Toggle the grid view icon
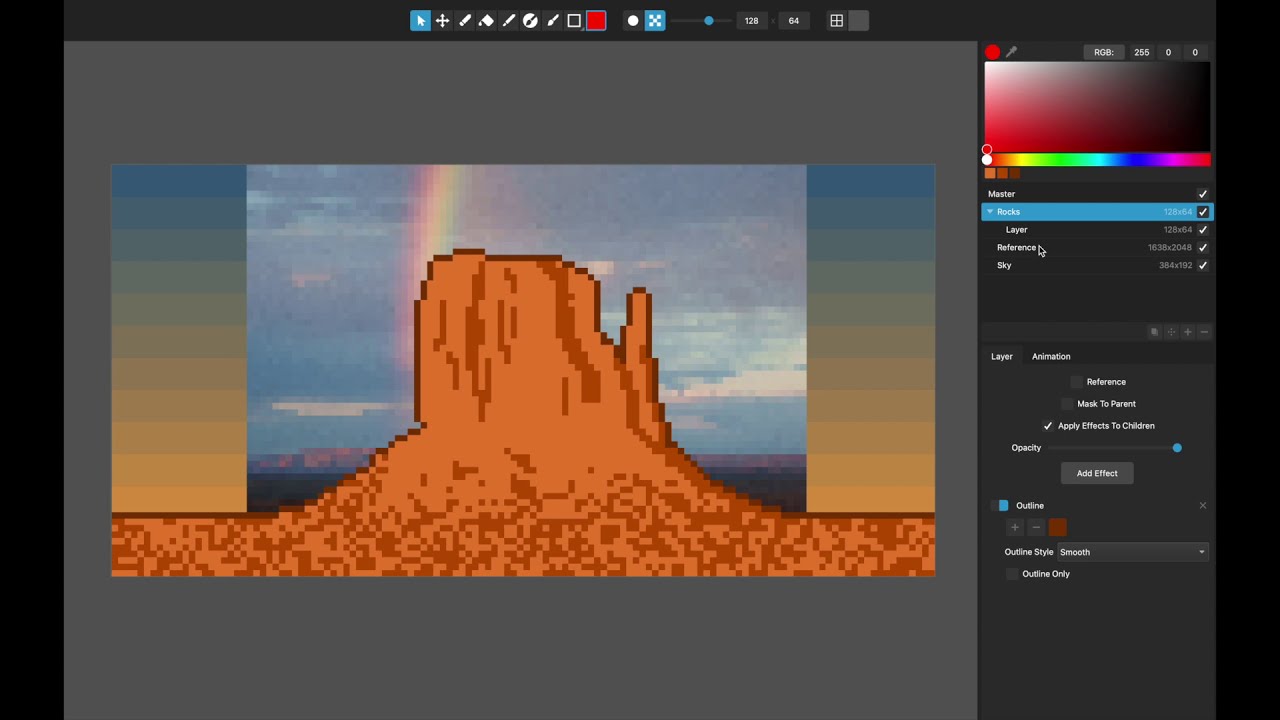This screenshot has width=1280, height=720. click(837, 20)
